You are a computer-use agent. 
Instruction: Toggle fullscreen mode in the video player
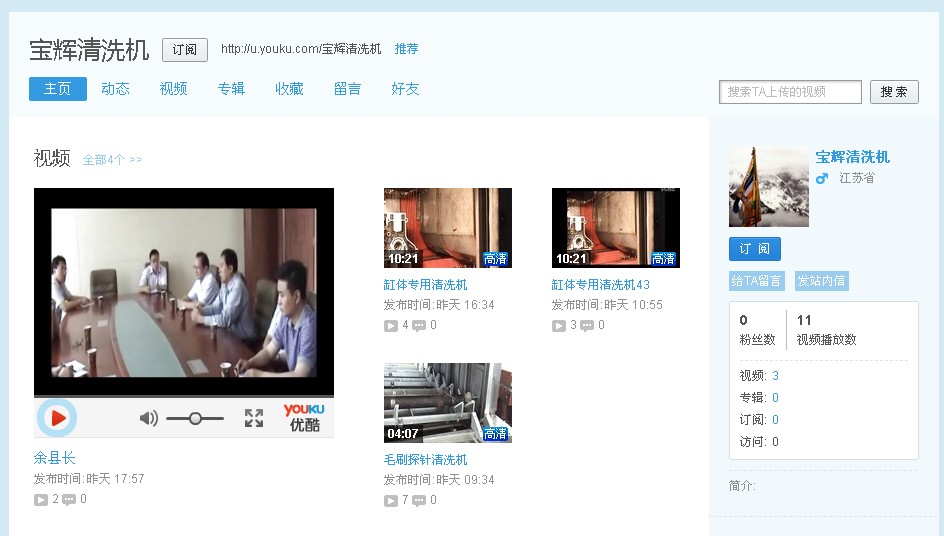[x=254, y=418]
